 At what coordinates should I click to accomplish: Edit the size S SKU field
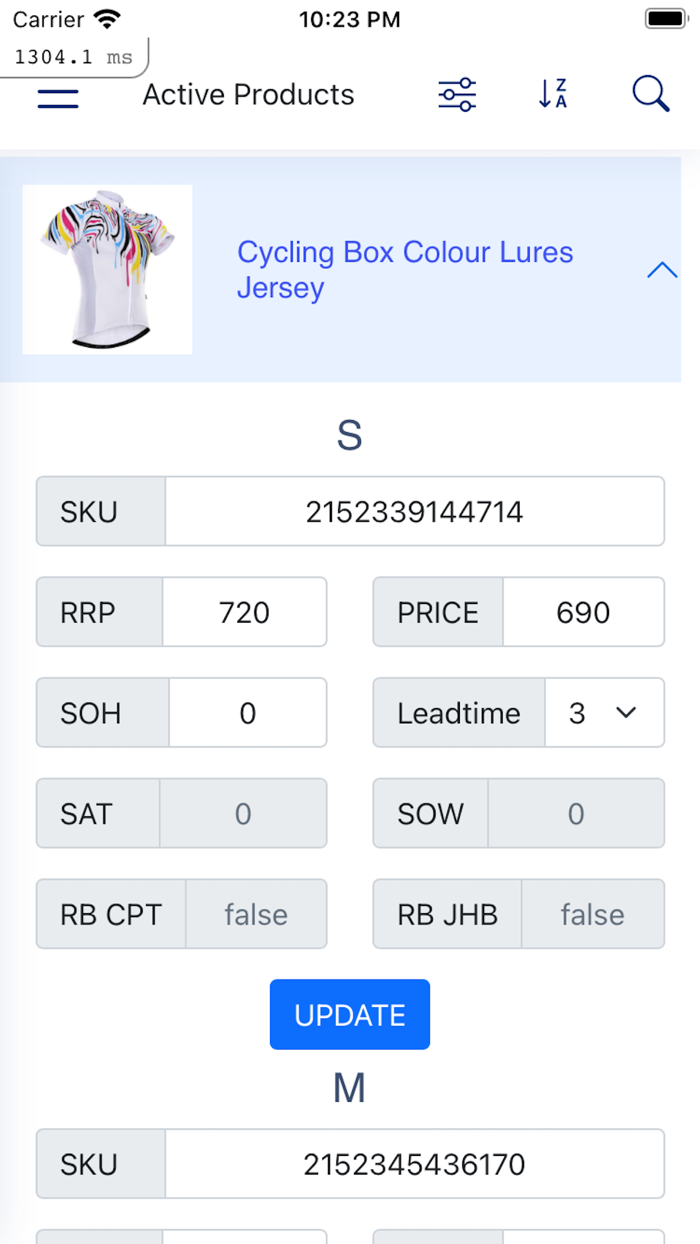(414, 512)
